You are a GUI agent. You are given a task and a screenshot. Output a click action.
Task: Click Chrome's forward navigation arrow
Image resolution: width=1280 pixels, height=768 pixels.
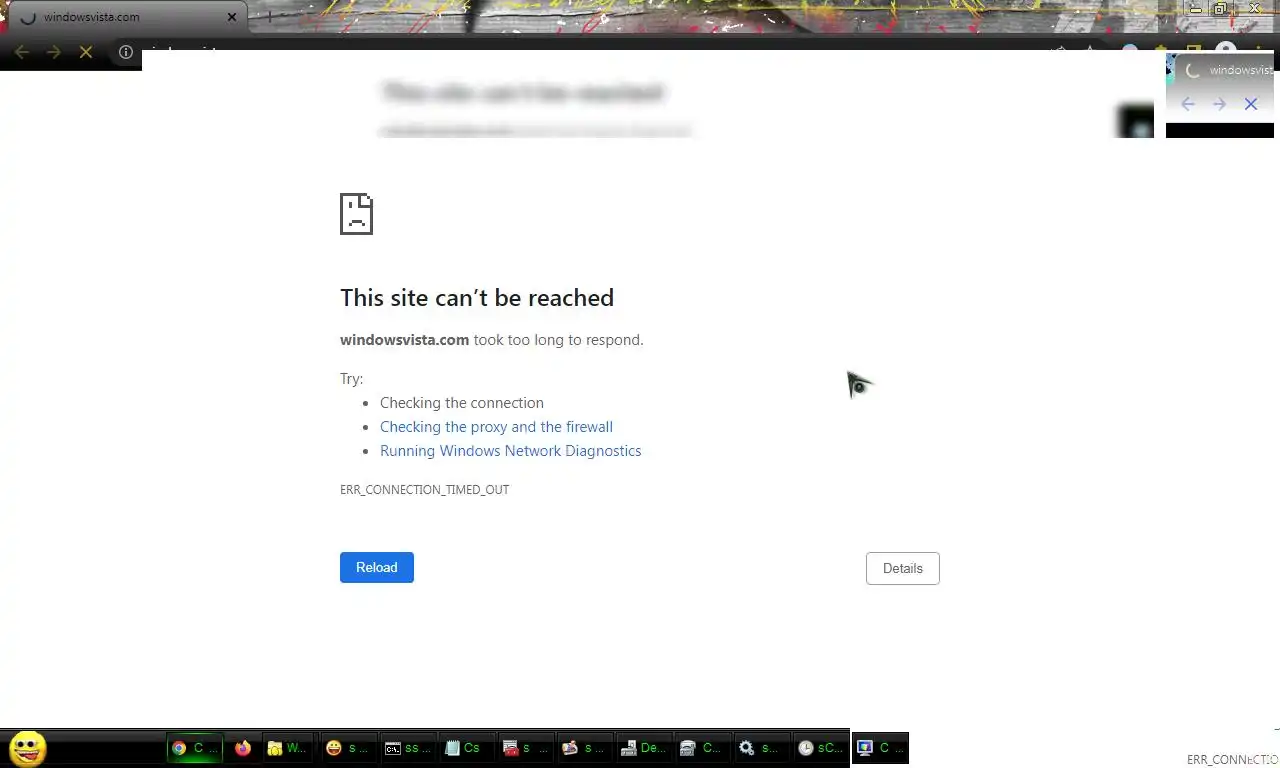pos(54,52)
